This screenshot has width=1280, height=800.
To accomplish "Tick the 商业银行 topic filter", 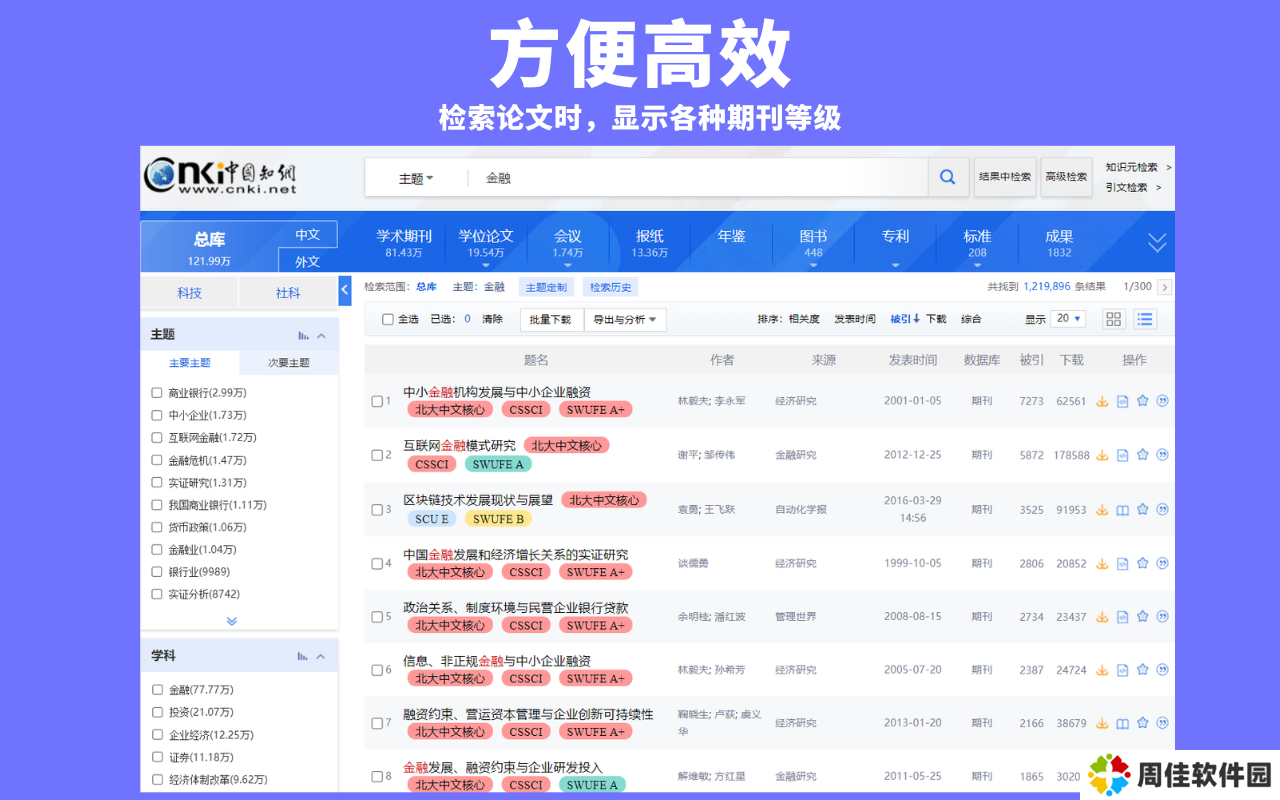I will pyautogui.click(x=157, y=393).
